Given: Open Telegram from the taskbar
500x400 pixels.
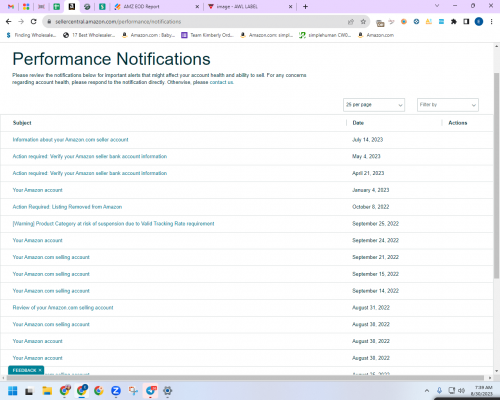Looking at the screenshot, I should 150,391.
